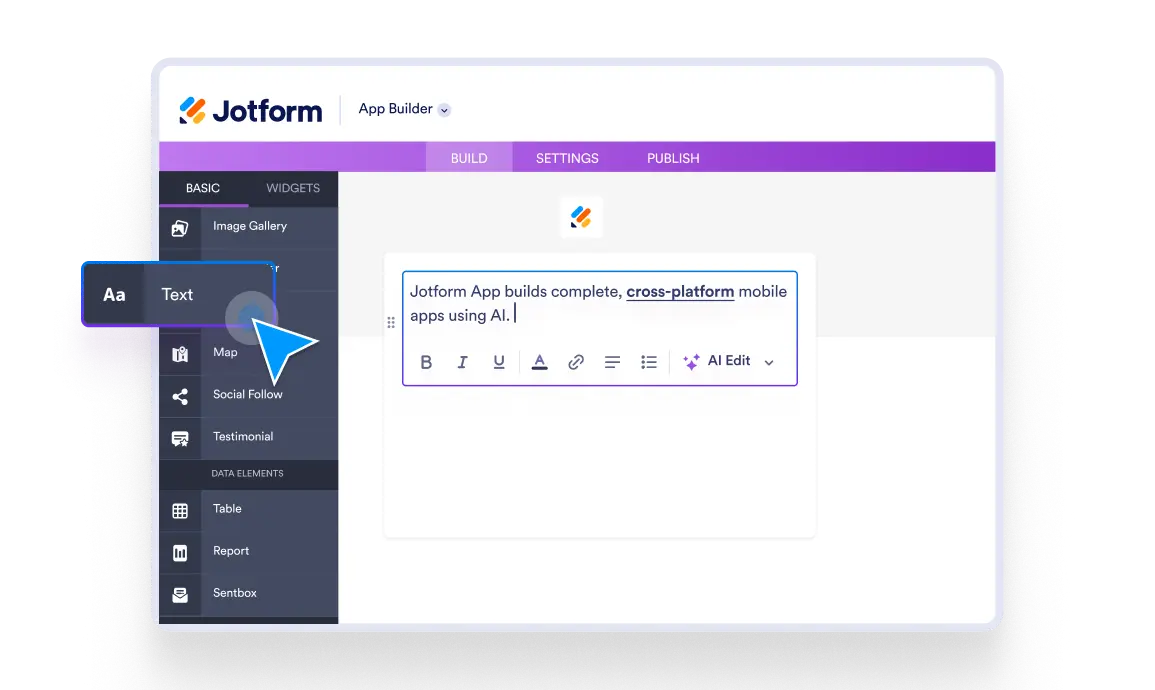Image resolution: width=1155 pixels, height=690 pixels.
Task: Toggle italic formatting in text toolbar
Action: 462,362
